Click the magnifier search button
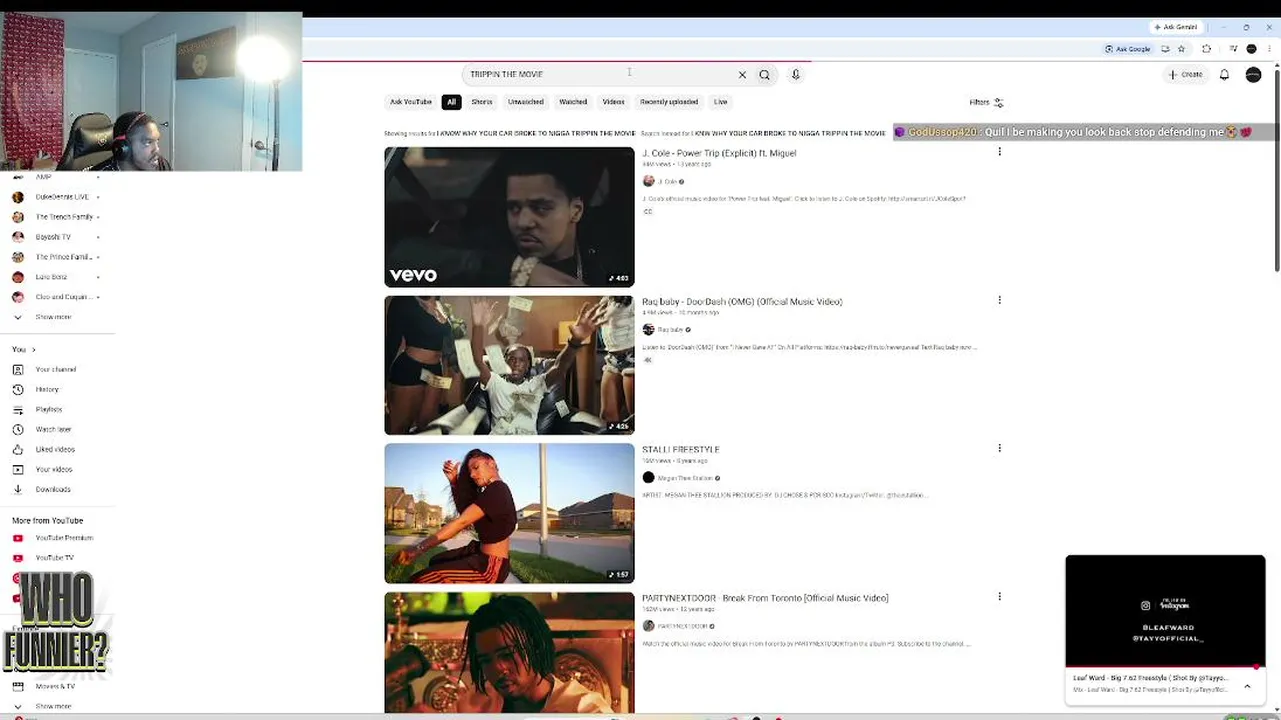This screenshot has height=720, width=1281. [x=765, y=75]
